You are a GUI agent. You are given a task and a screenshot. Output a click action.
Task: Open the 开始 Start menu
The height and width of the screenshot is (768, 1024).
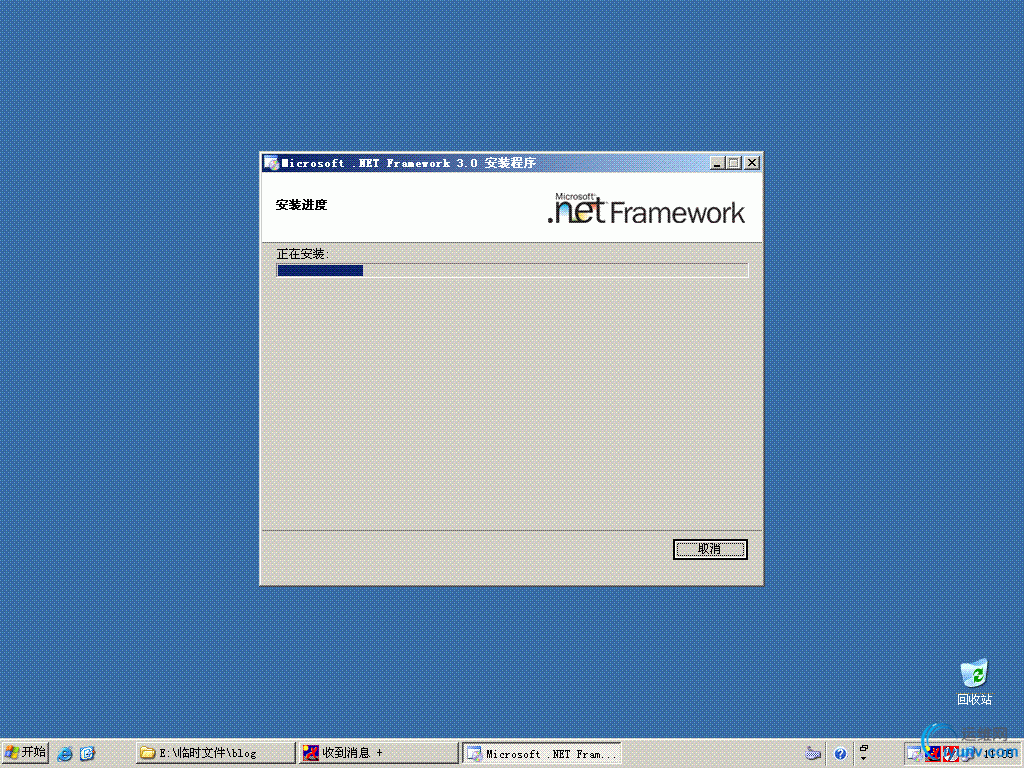tap(25, 753)
